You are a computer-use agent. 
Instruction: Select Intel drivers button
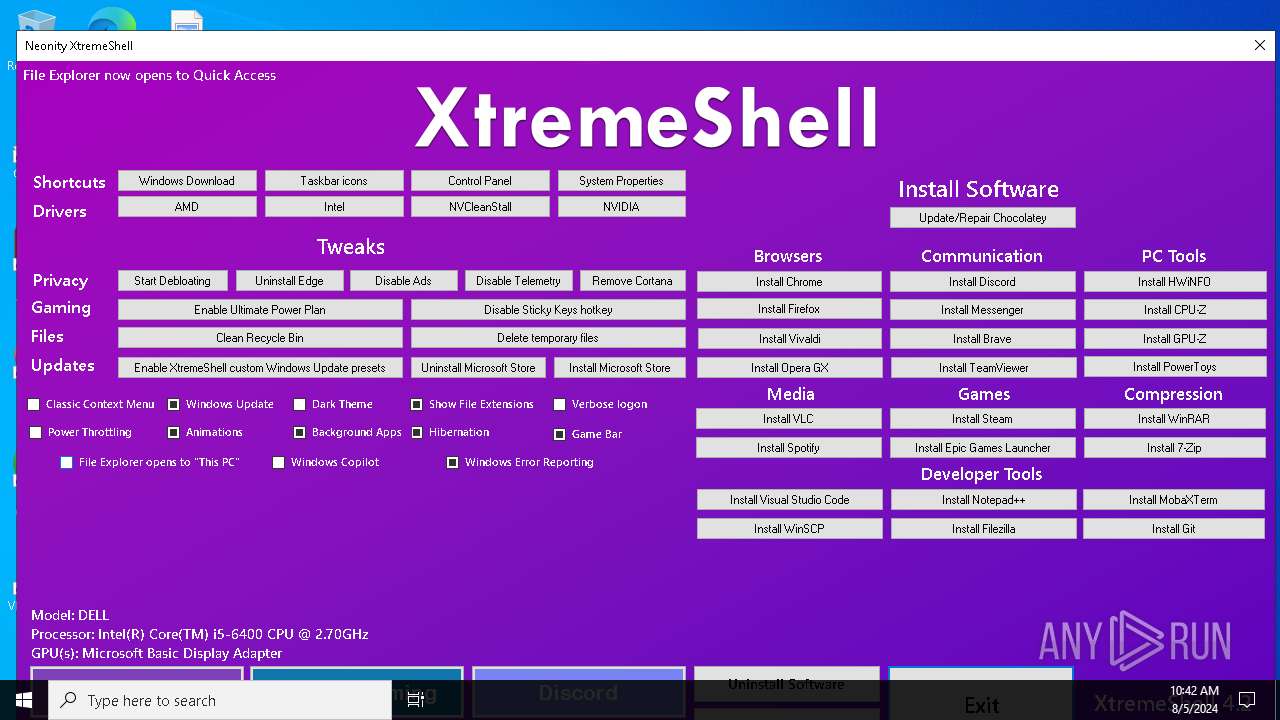click(334, 207)
